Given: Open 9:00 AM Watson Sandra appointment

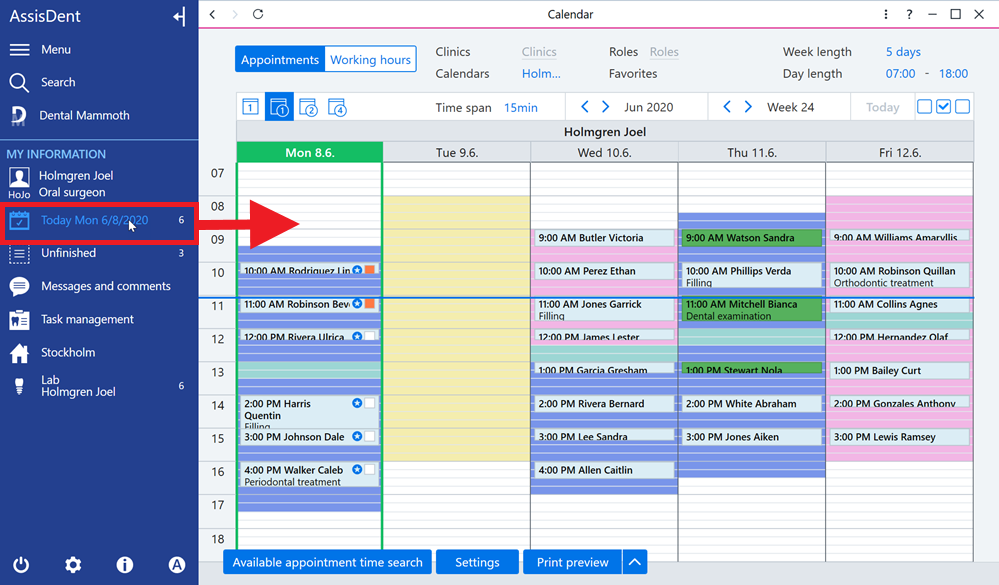Looking at the screenshot, I should (752, 238).
